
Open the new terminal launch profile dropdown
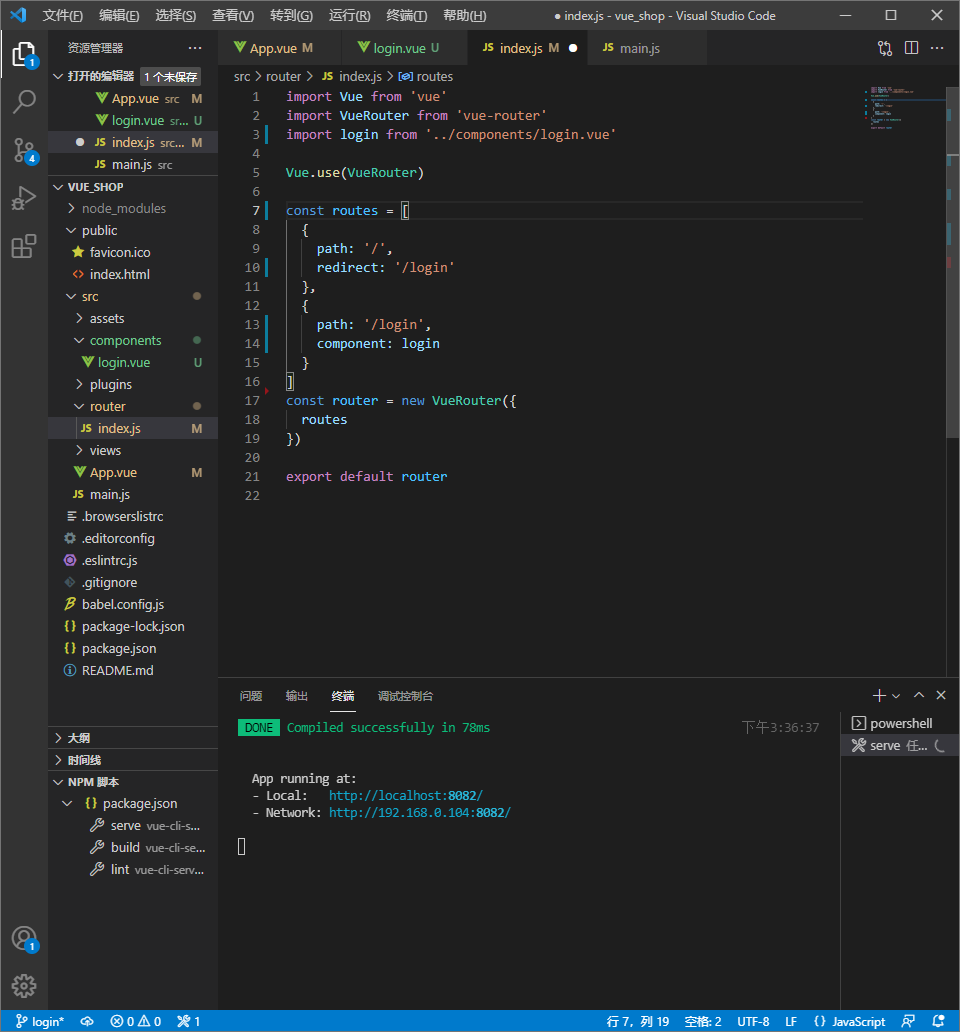pyautogui.click(x=896, y=696)
